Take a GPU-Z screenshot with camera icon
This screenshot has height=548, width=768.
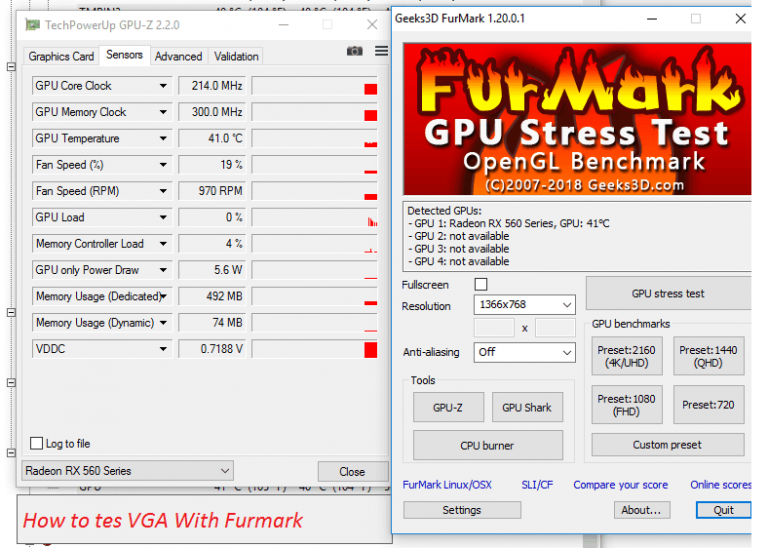[355, 51]
